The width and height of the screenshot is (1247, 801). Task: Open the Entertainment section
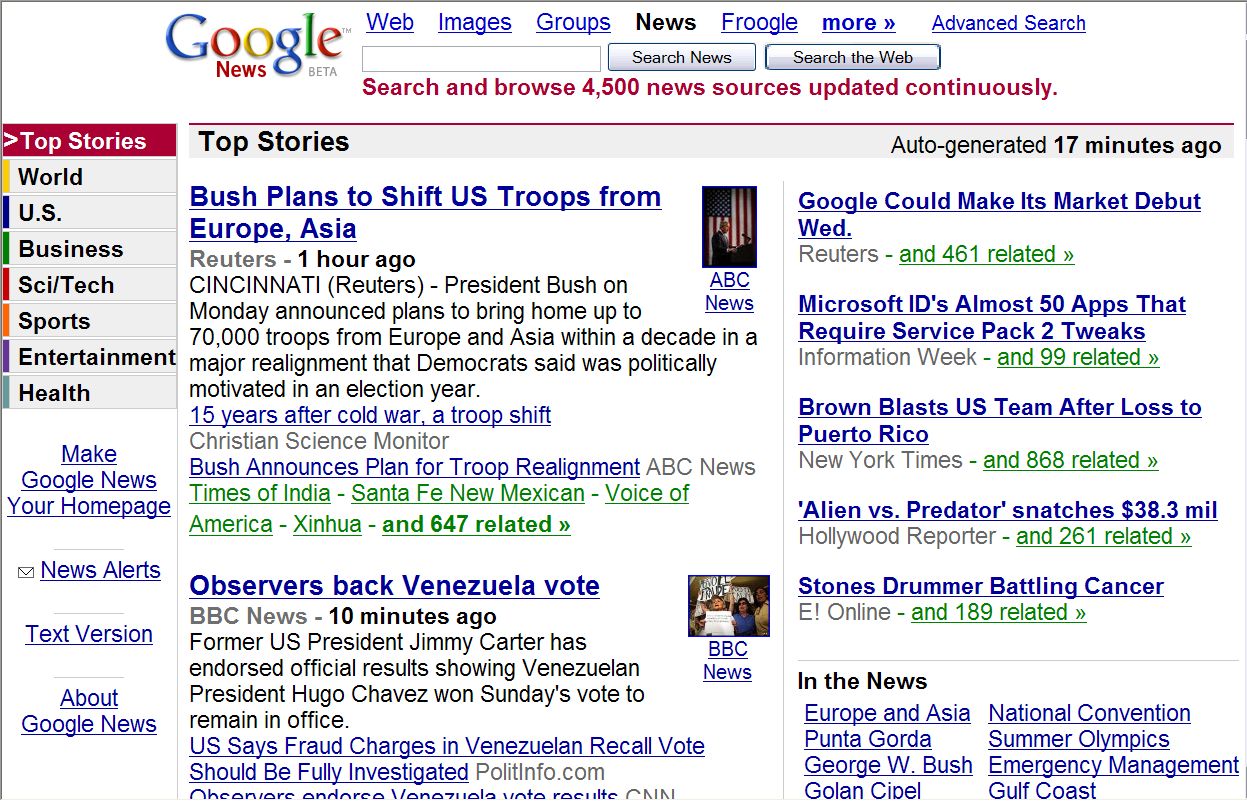[90, 357]
